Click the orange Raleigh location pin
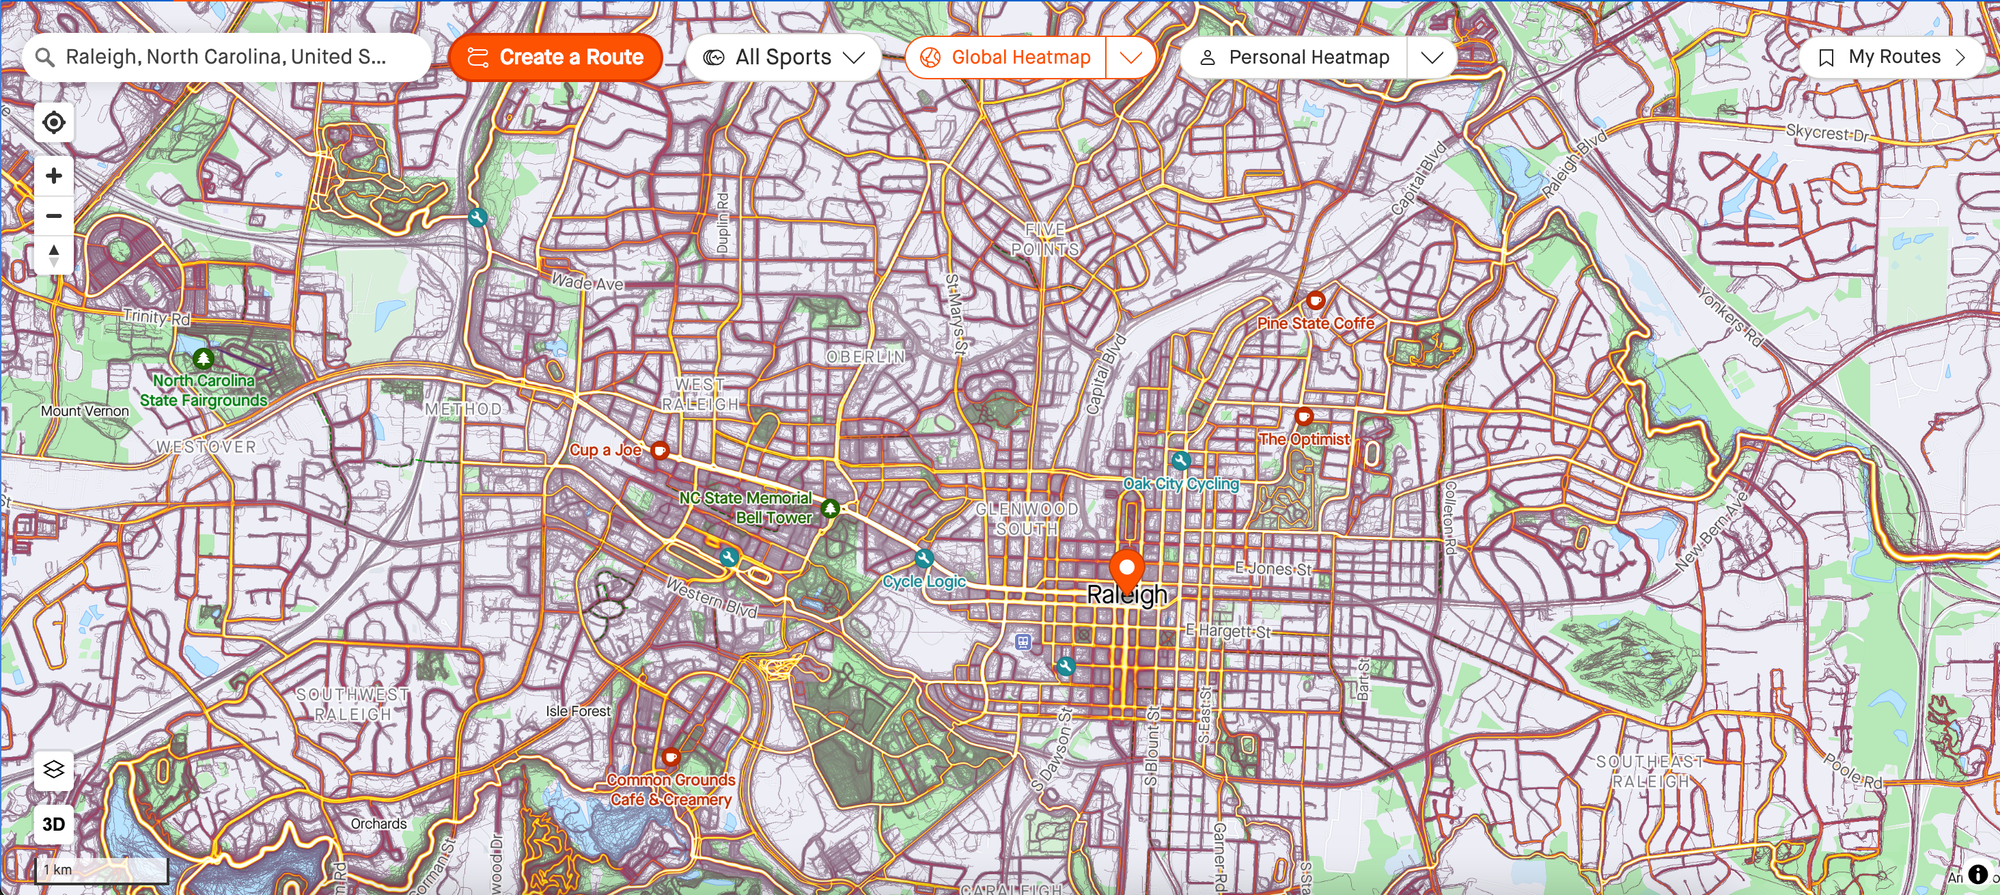2000x895 pixels. click(1127, 571)
